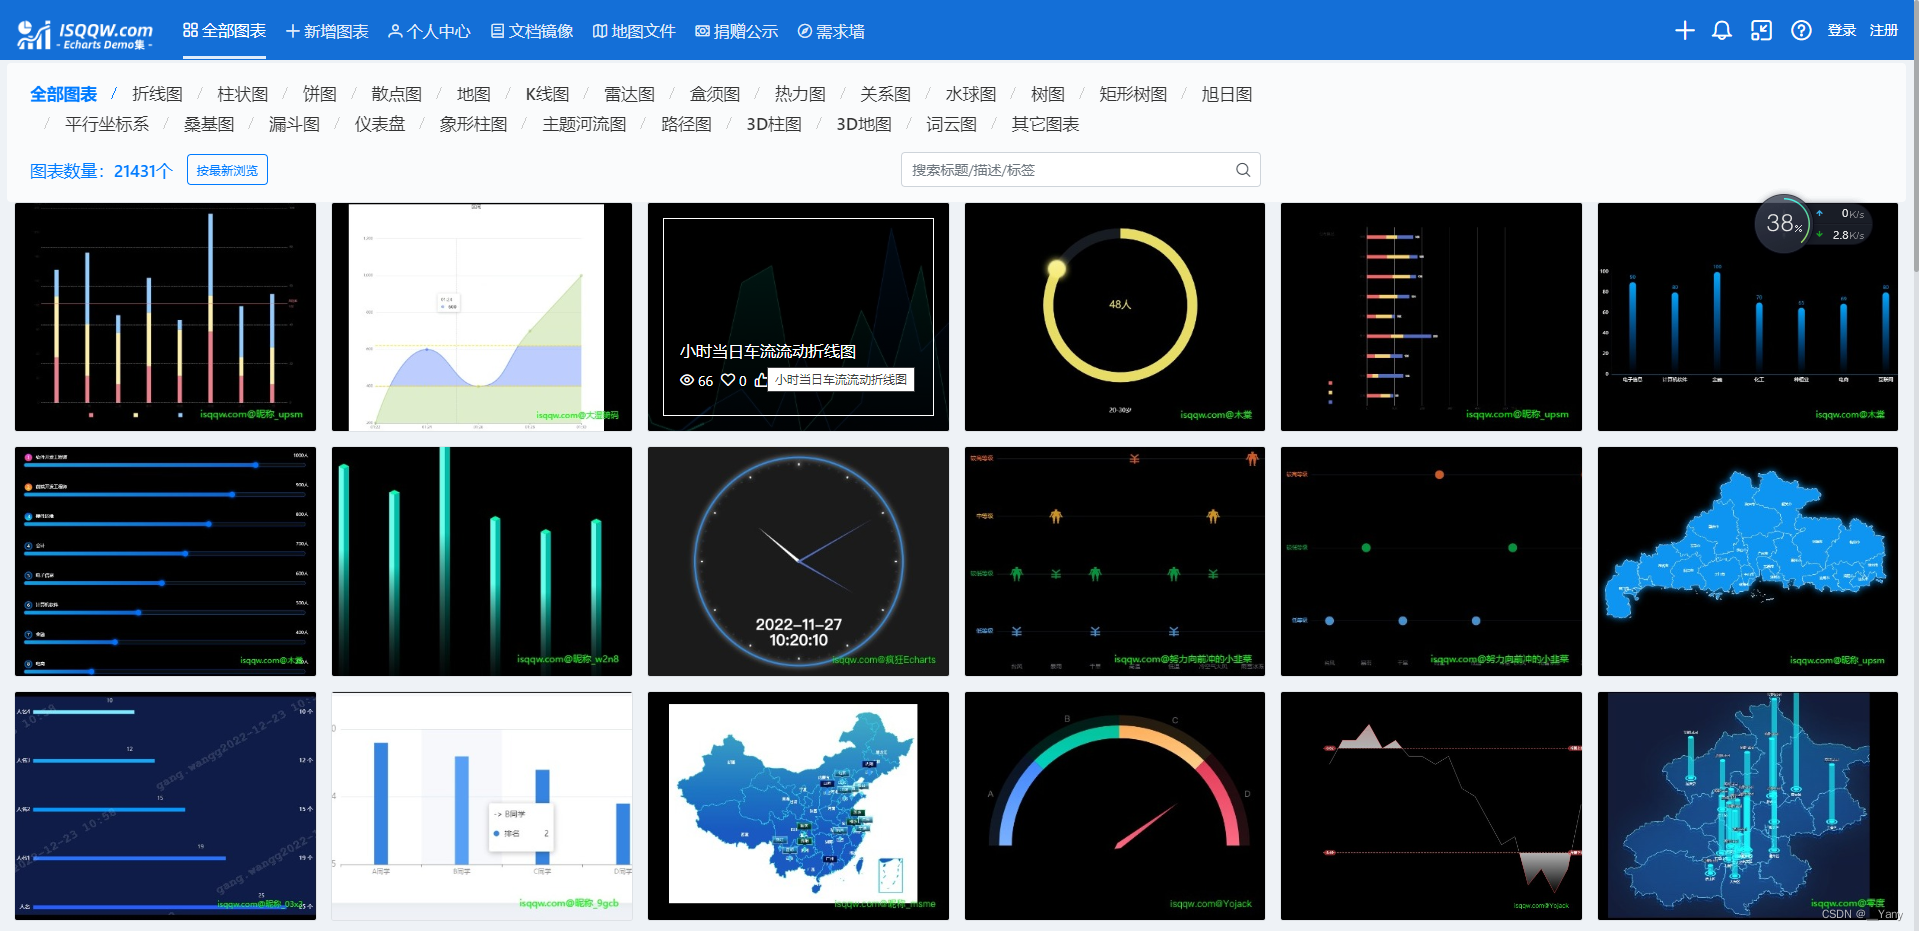This screenshot has width=1919, height=931.
Task: Toggle 按最新浏览 sorting
Action: pos(227,169)
